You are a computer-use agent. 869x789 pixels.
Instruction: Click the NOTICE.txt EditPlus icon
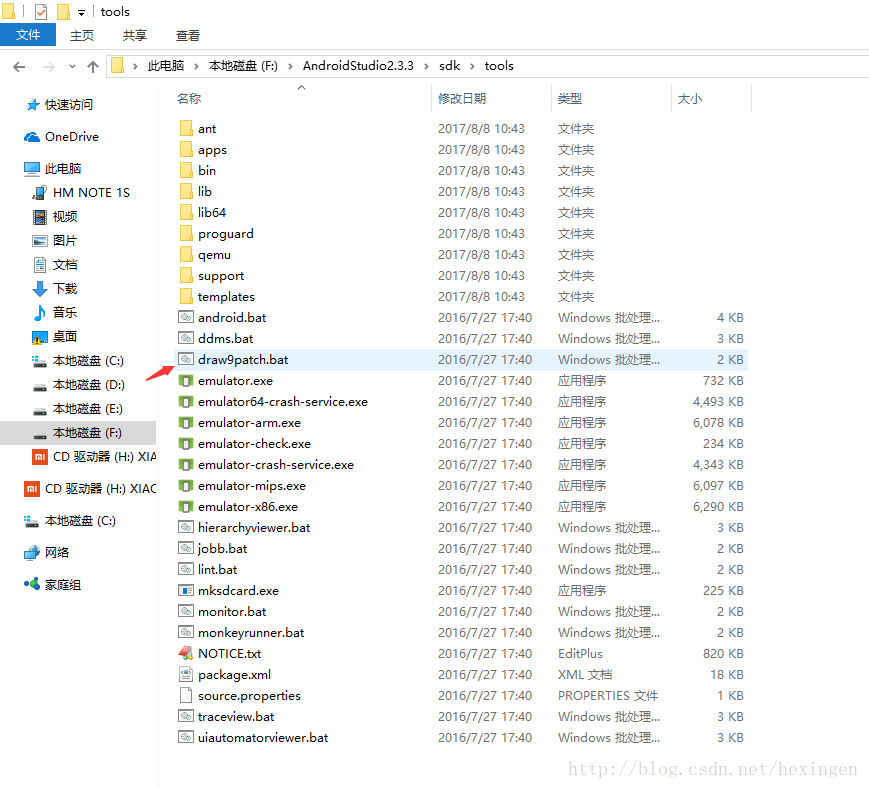pyautogui.click(x=186, y=653)
